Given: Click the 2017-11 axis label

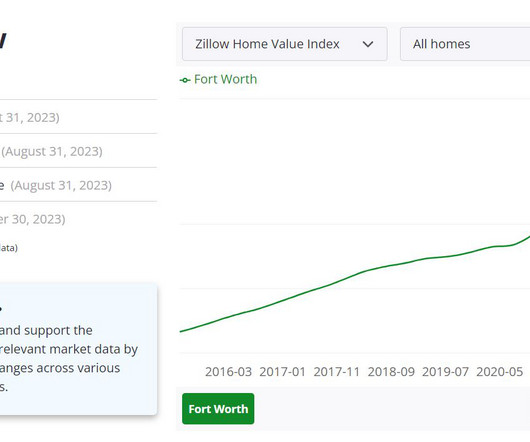Looking at the screenshot, I should (337, 372).
